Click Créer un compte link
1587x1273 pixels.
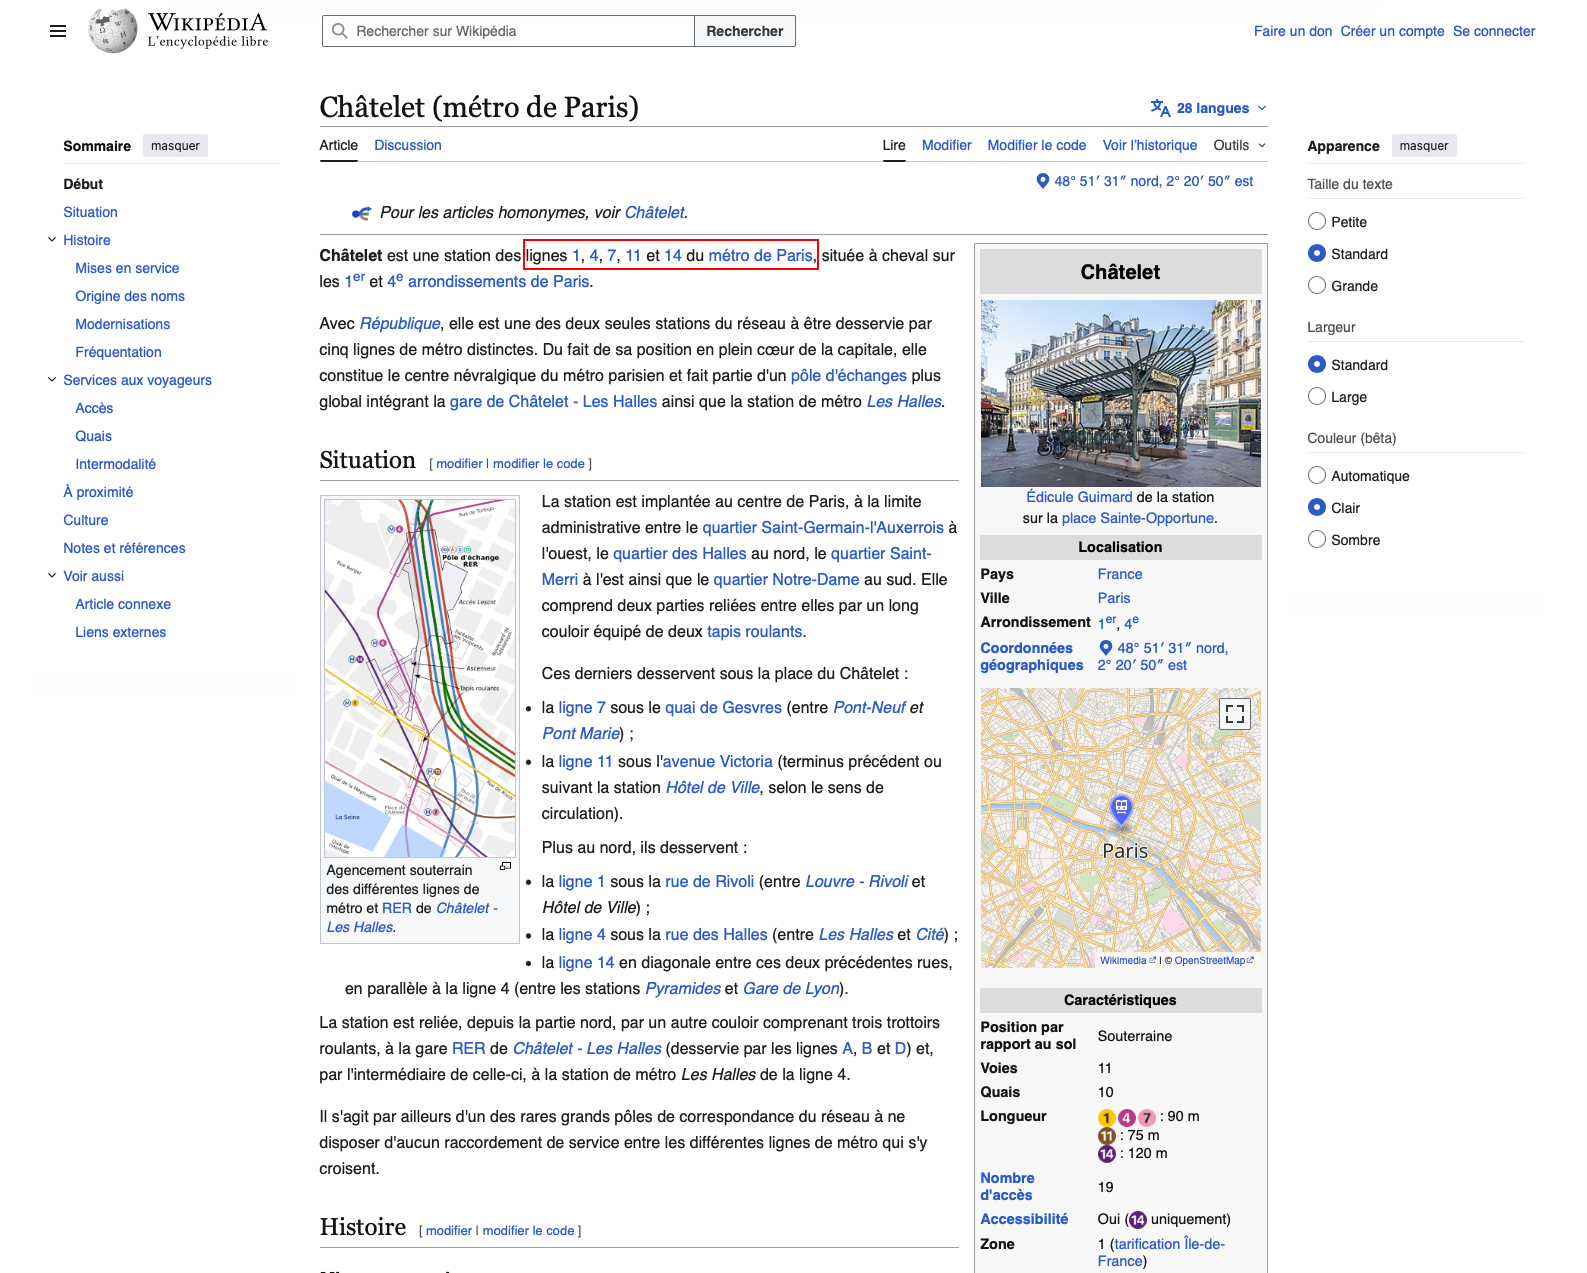coord(1392,31)
